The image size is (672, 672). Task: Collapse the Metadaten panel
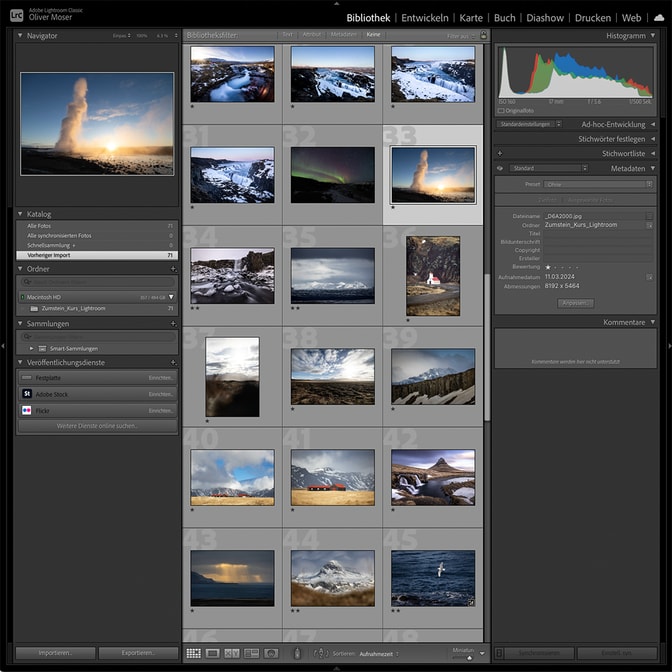pos(653,168)
